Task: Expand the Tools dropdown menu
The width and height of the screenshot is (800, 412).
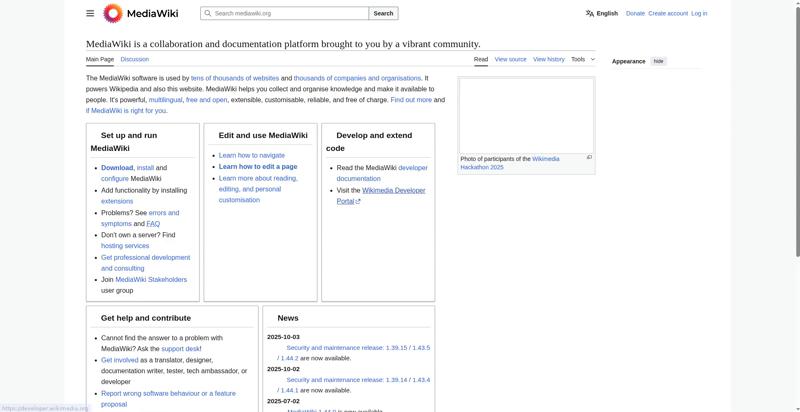Action: tap(582, 59)
